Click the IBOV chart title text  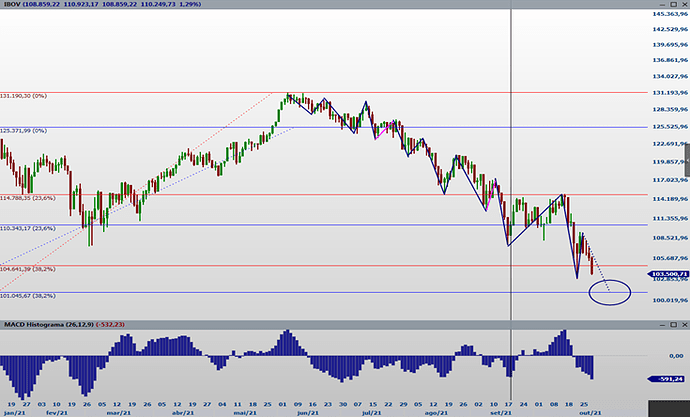coord(102,4)
